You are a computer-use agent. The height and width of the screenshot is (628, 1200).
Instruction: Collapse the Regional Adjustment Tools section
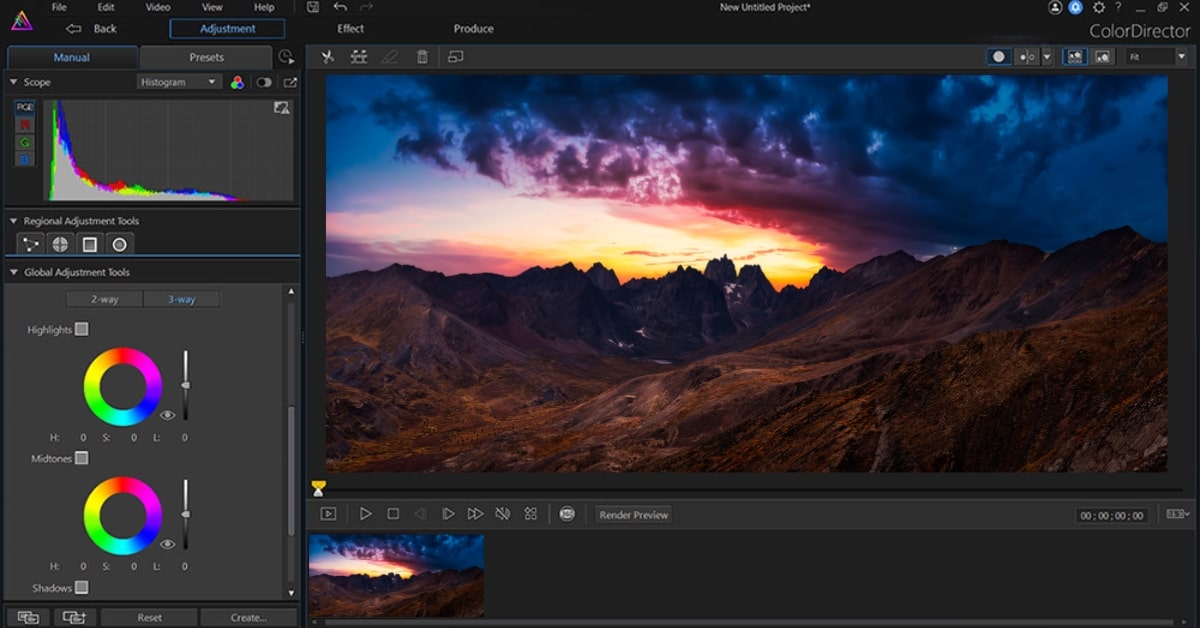tap(13, 221)
